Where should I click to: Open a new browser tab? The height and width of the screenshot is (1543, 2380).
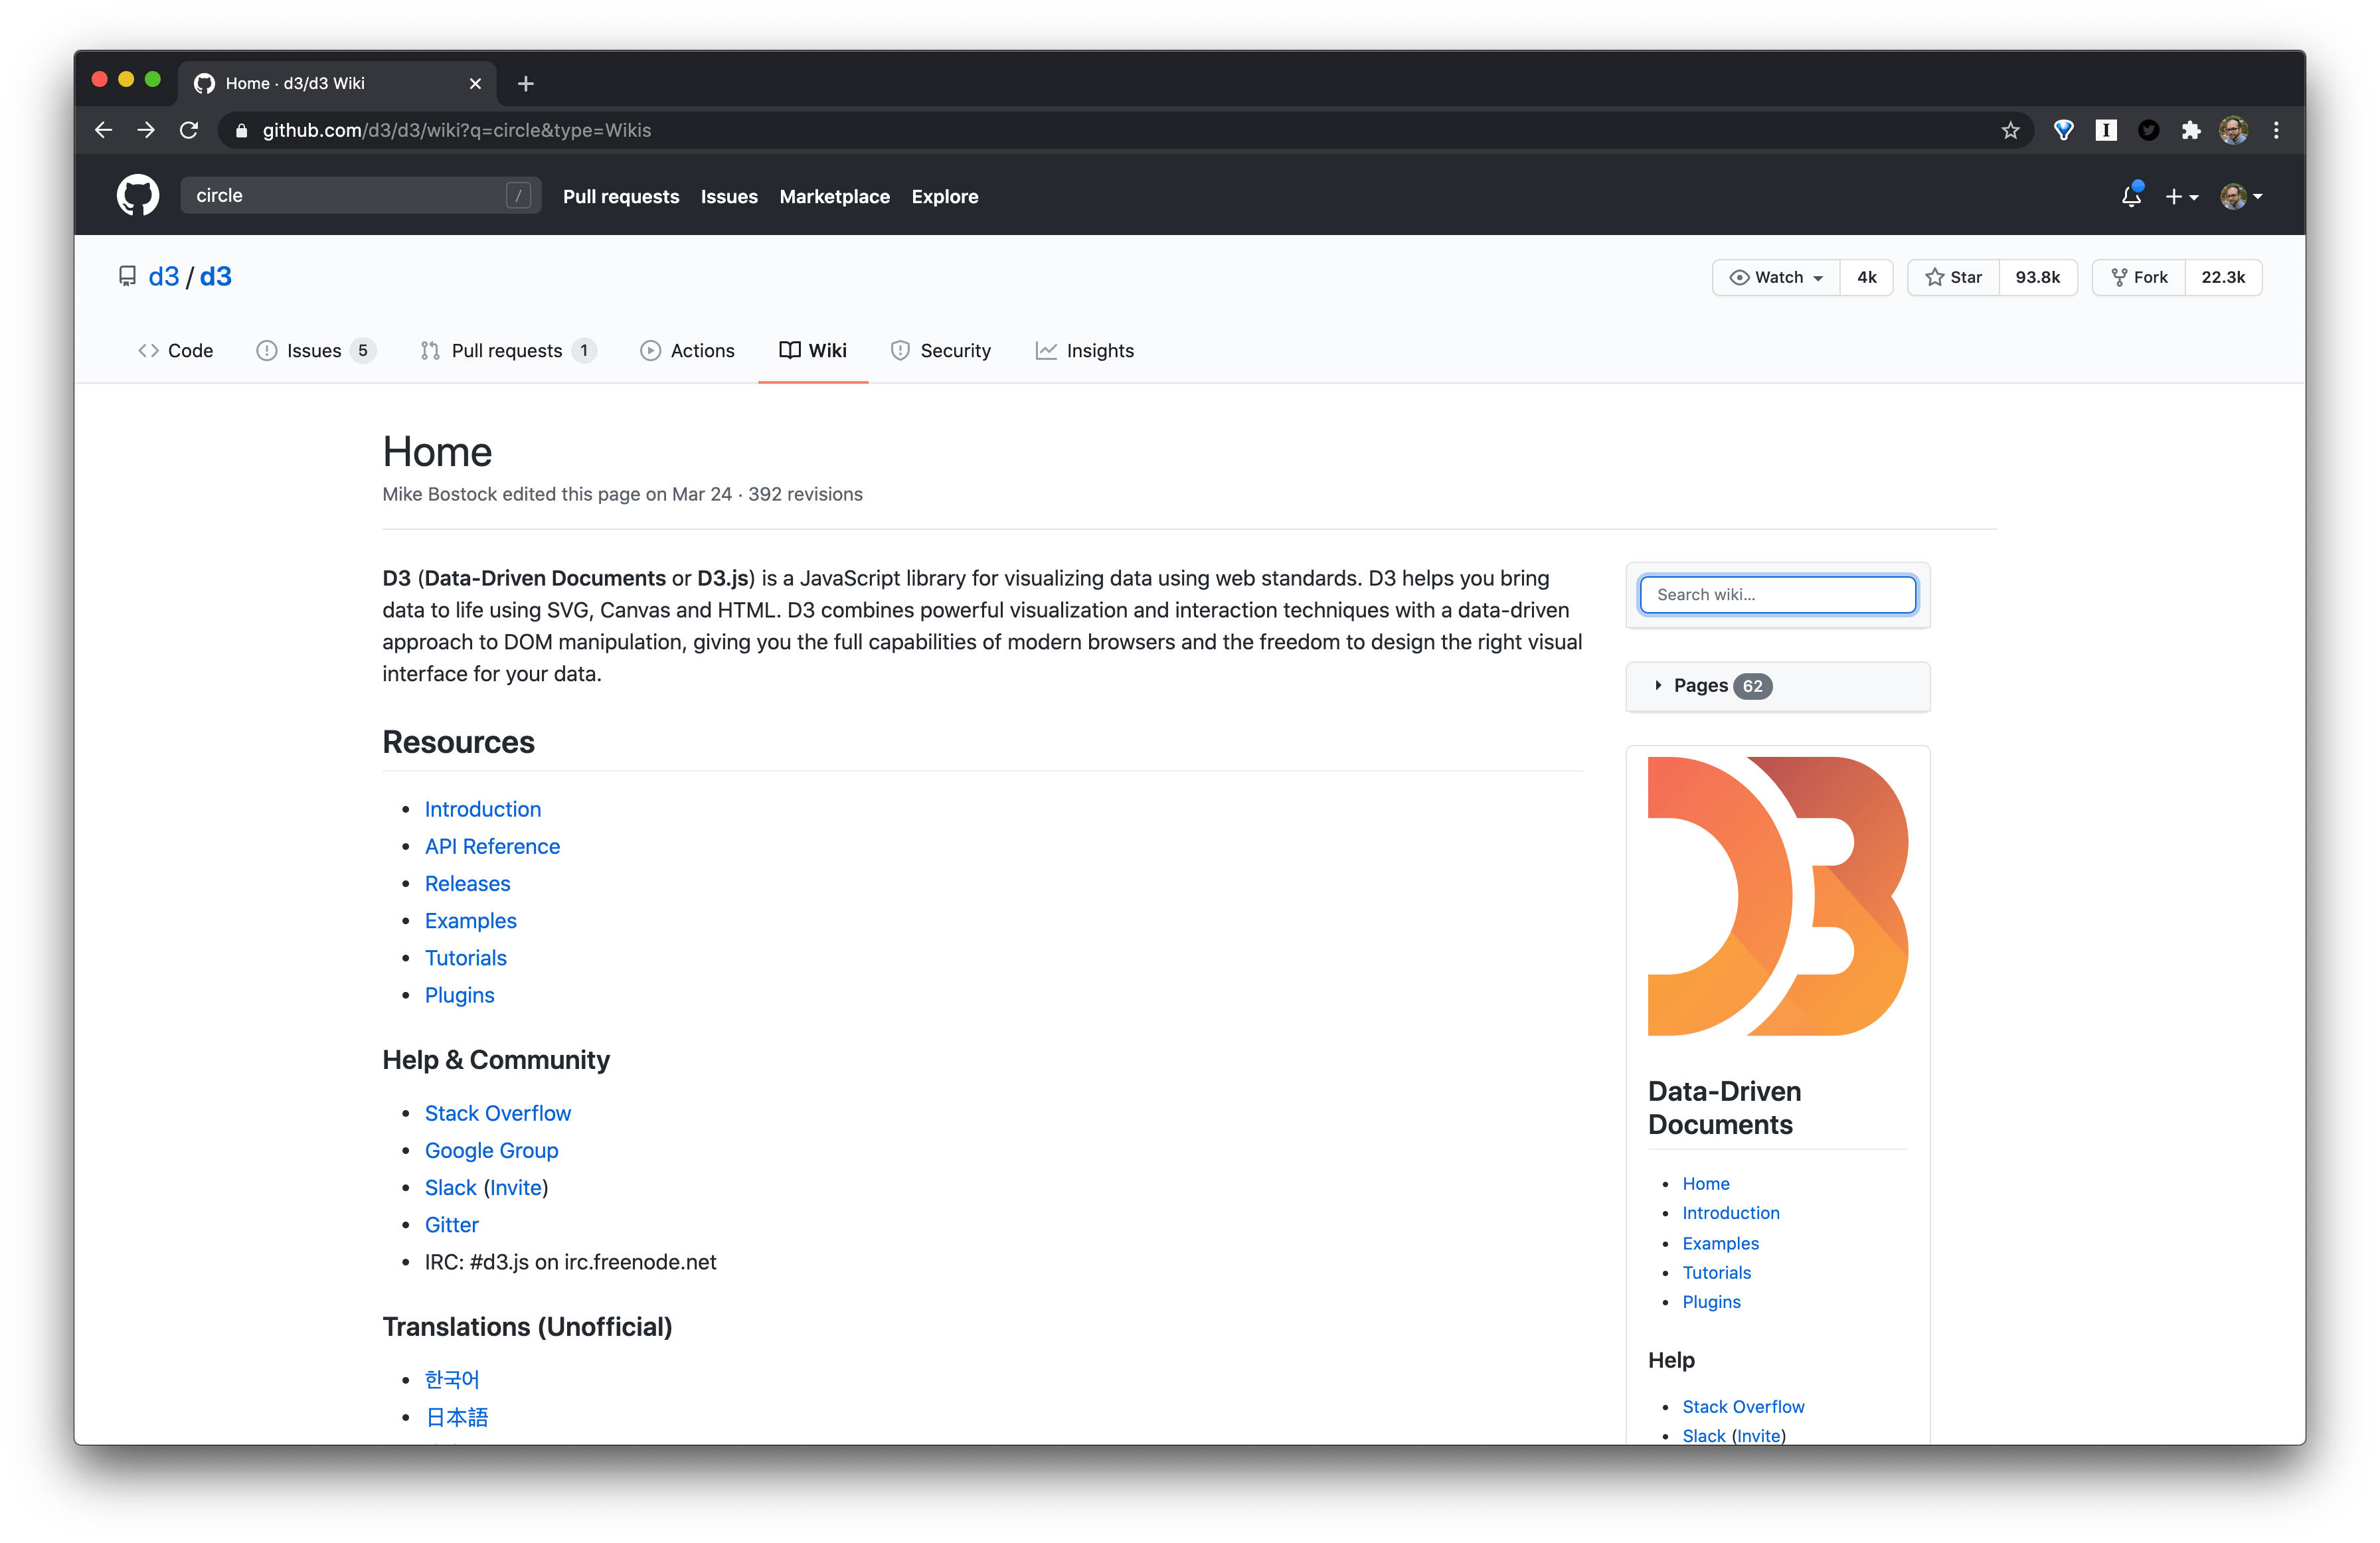coord(526,84)
